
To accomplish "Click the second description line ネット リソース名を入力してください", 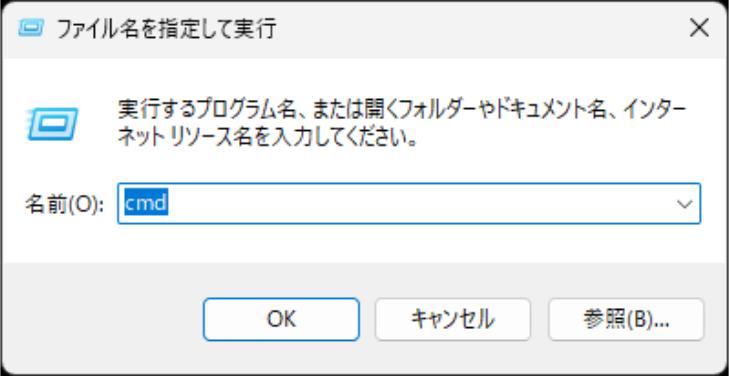I will click(267, 138).
